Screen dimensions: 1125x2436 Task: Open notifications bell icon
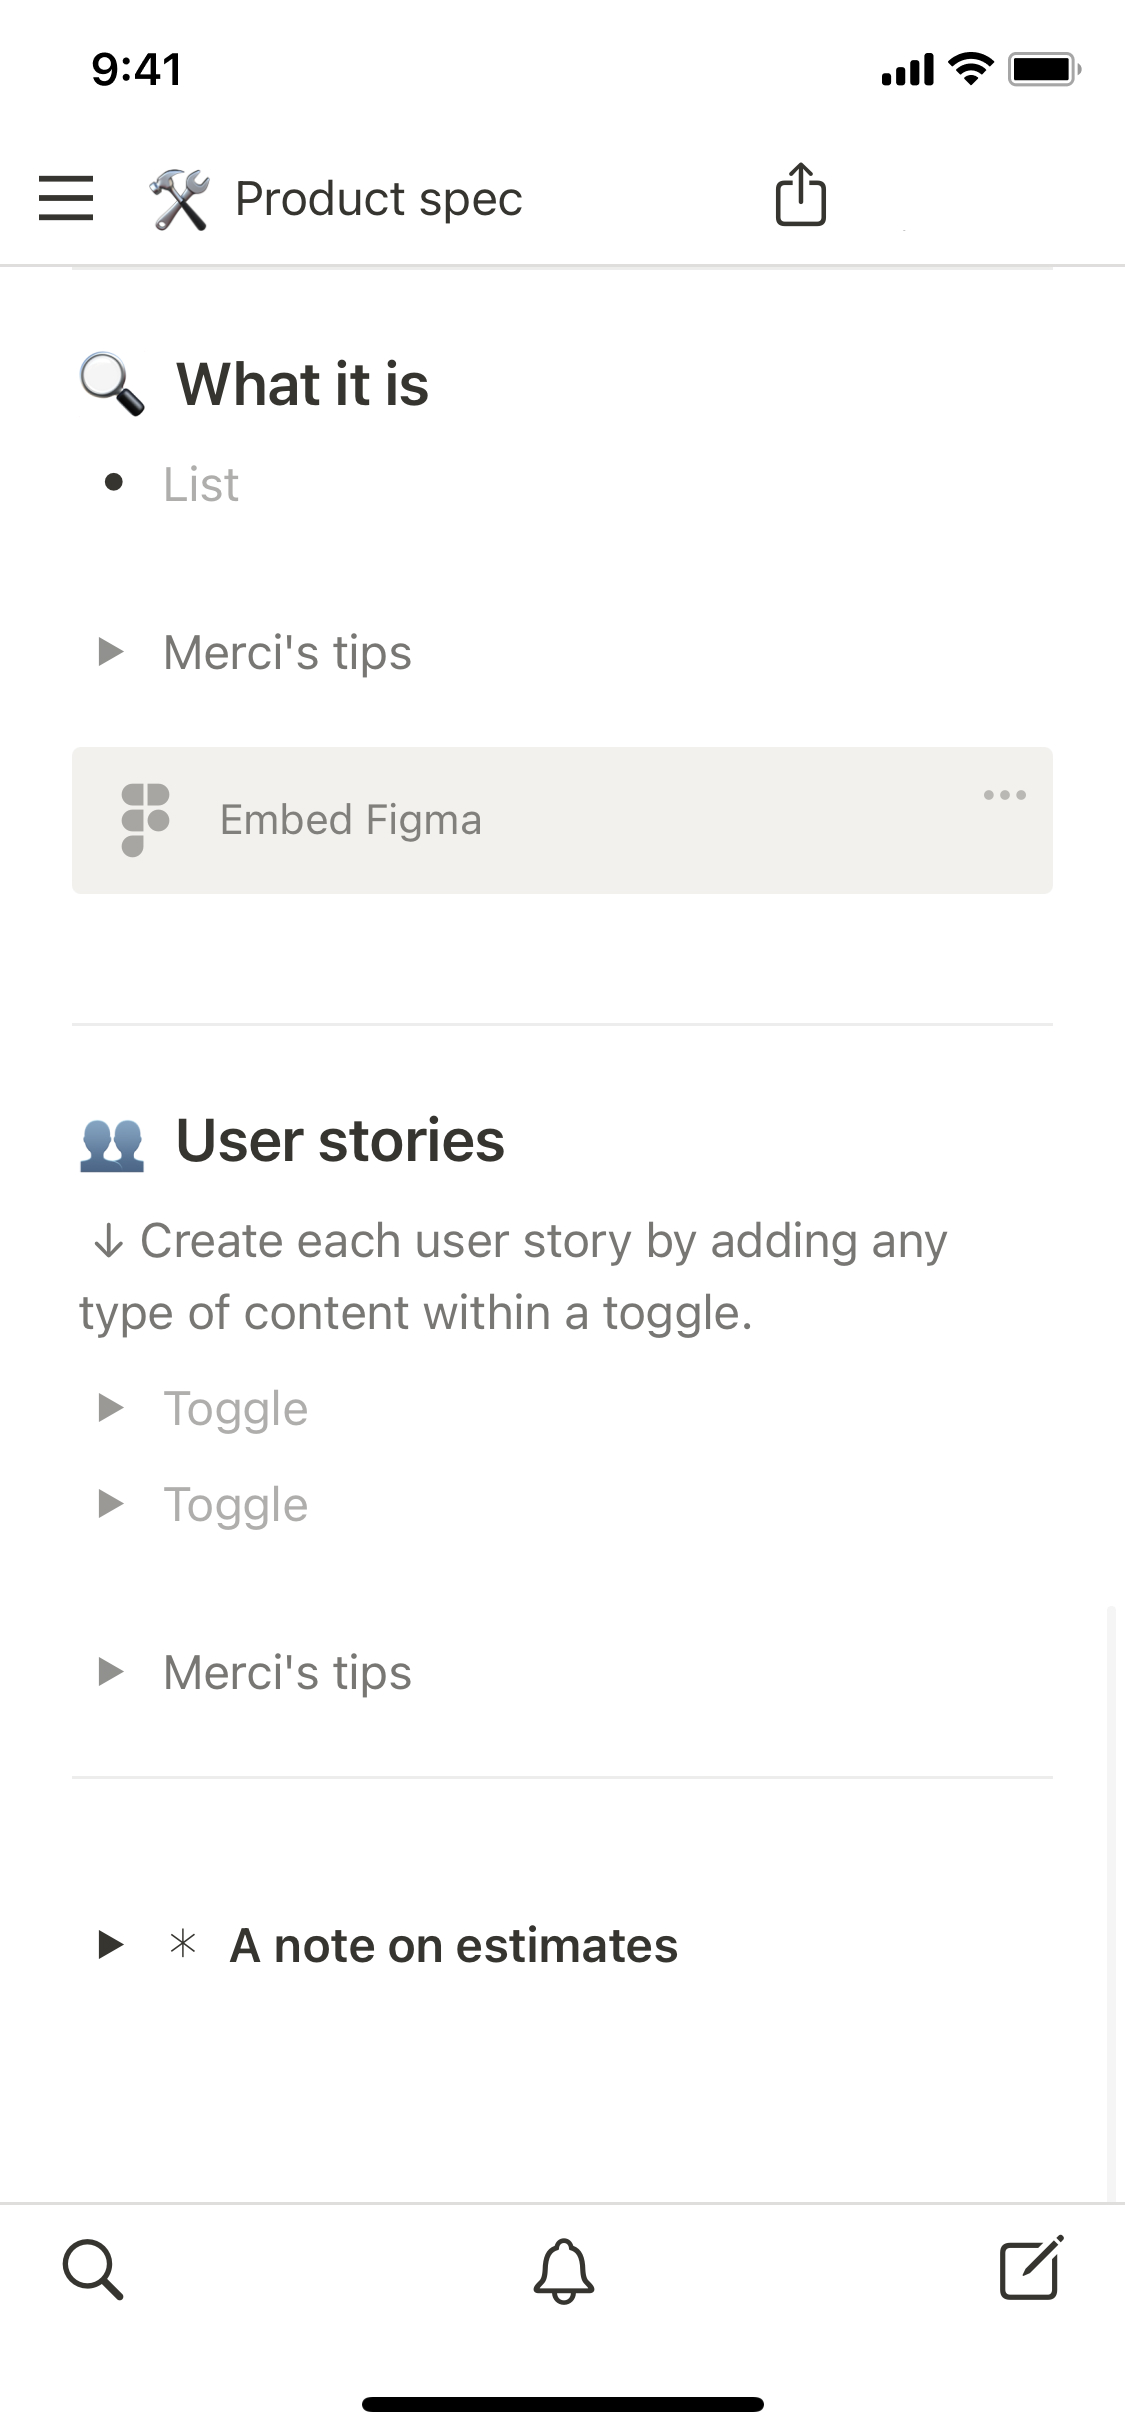tap(563, 2270)
